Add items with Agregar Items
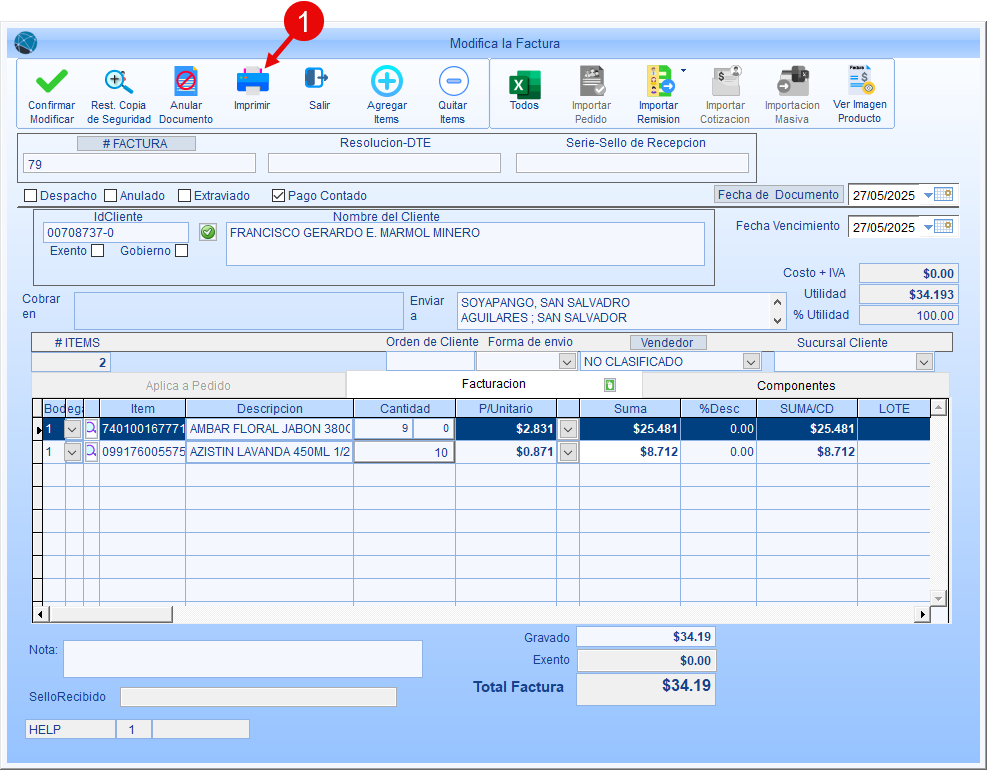Image resolution: width=987 pixels, height=770 pixels. pos(386,81)
